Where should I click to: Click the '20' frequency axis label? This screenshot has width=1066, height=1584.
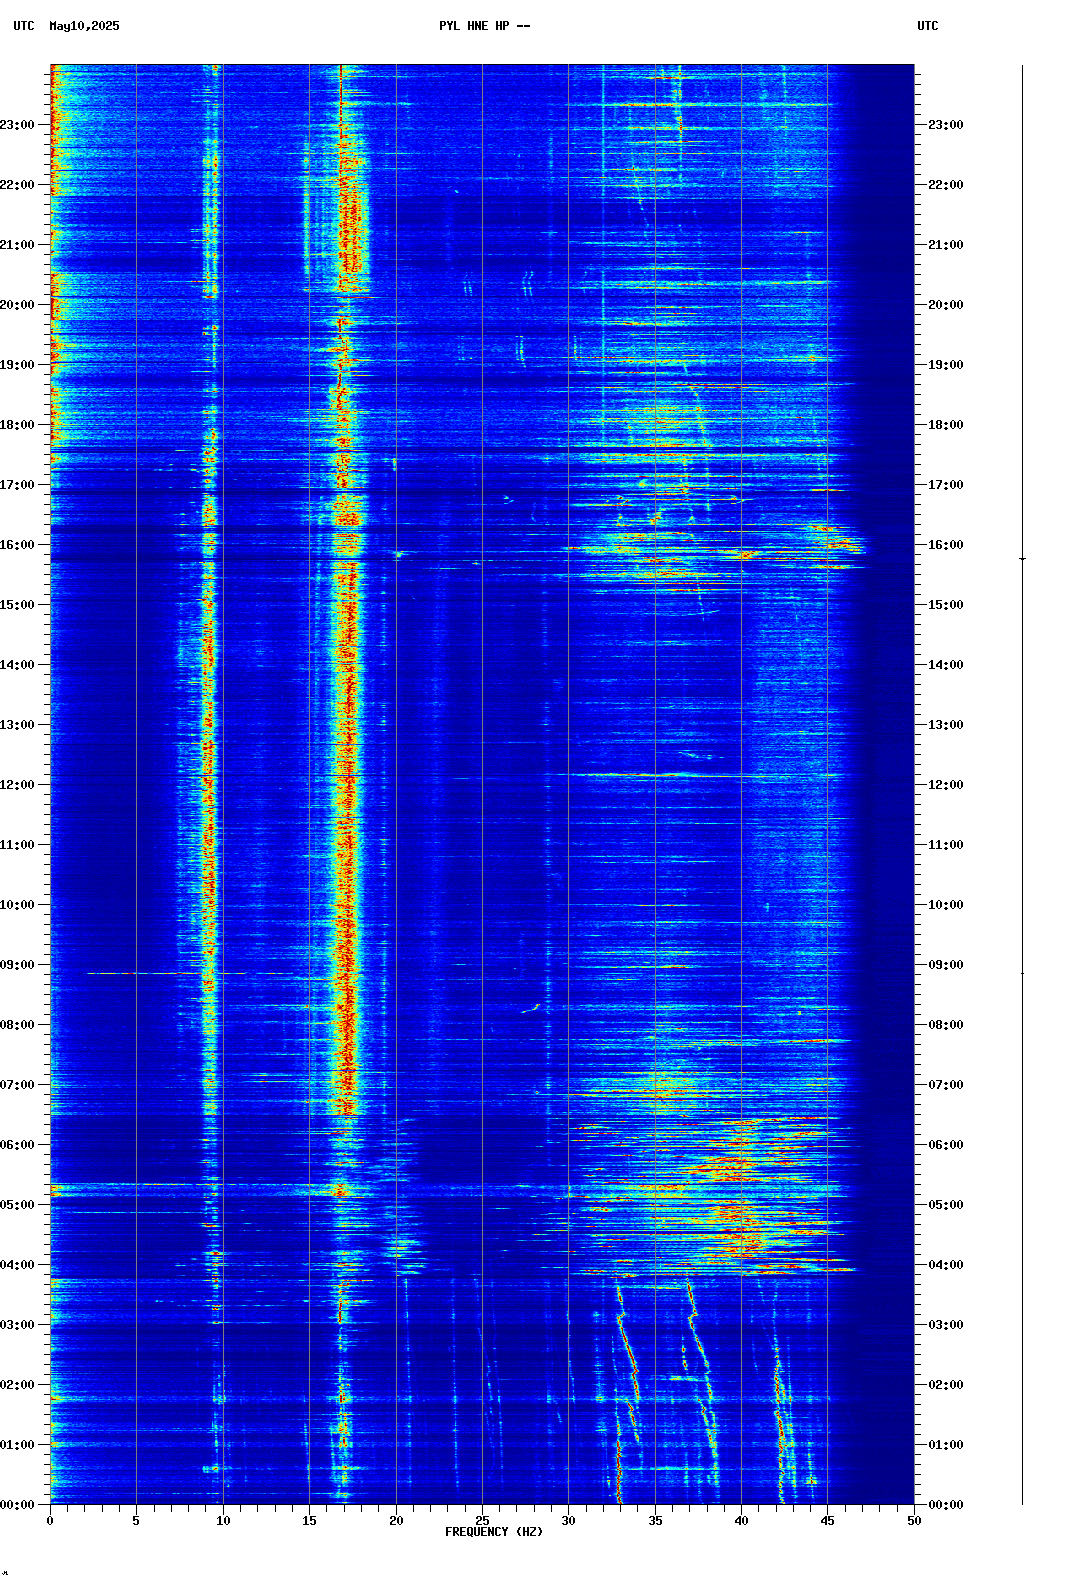coord(396,1521)
